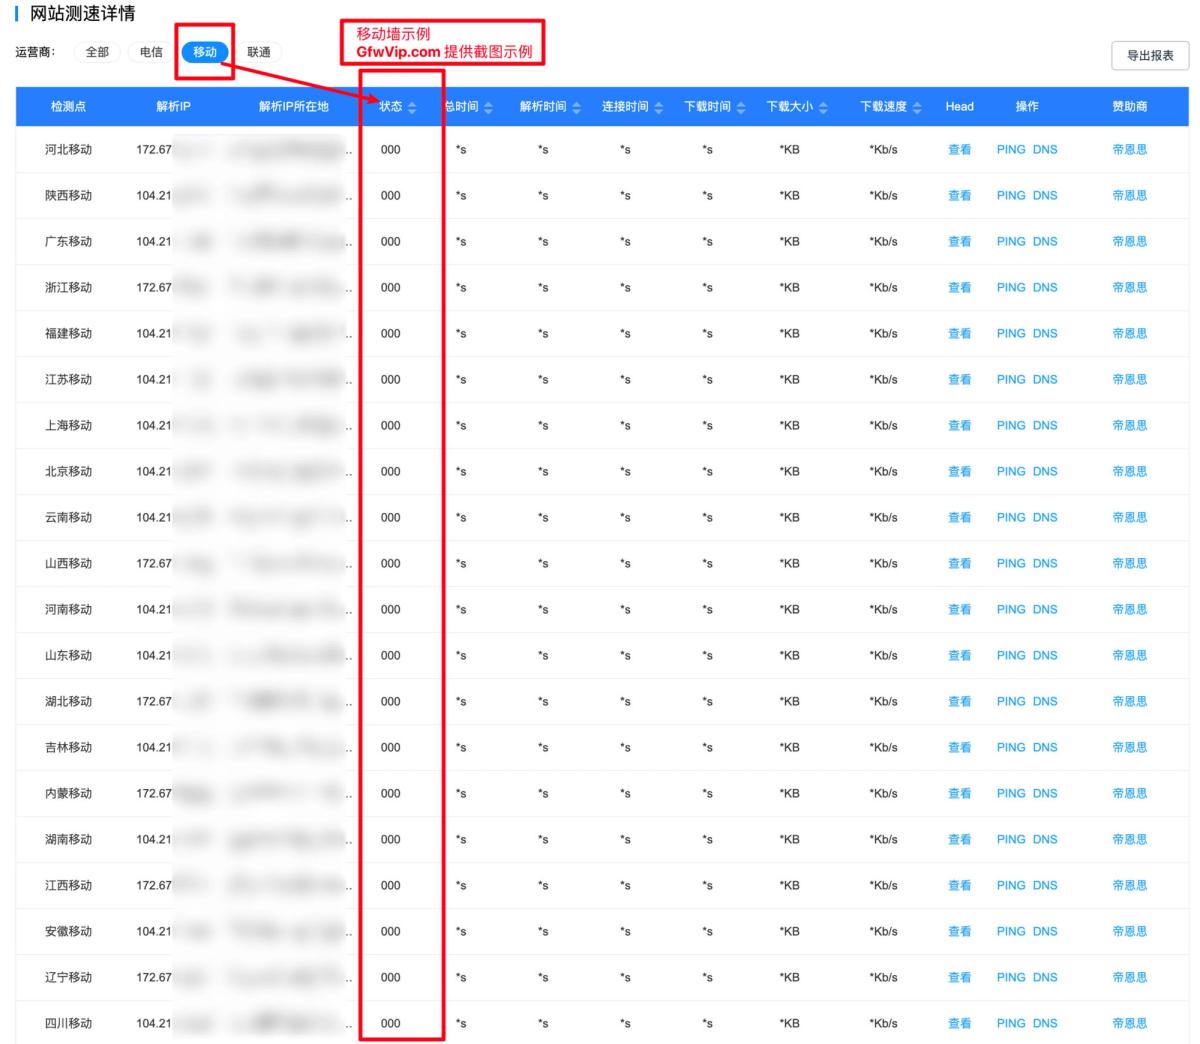1200x1044 pixels.
Task: Click PING in the 四川移动 row
Action: pyautogui.click(x=1011, y=1024)
